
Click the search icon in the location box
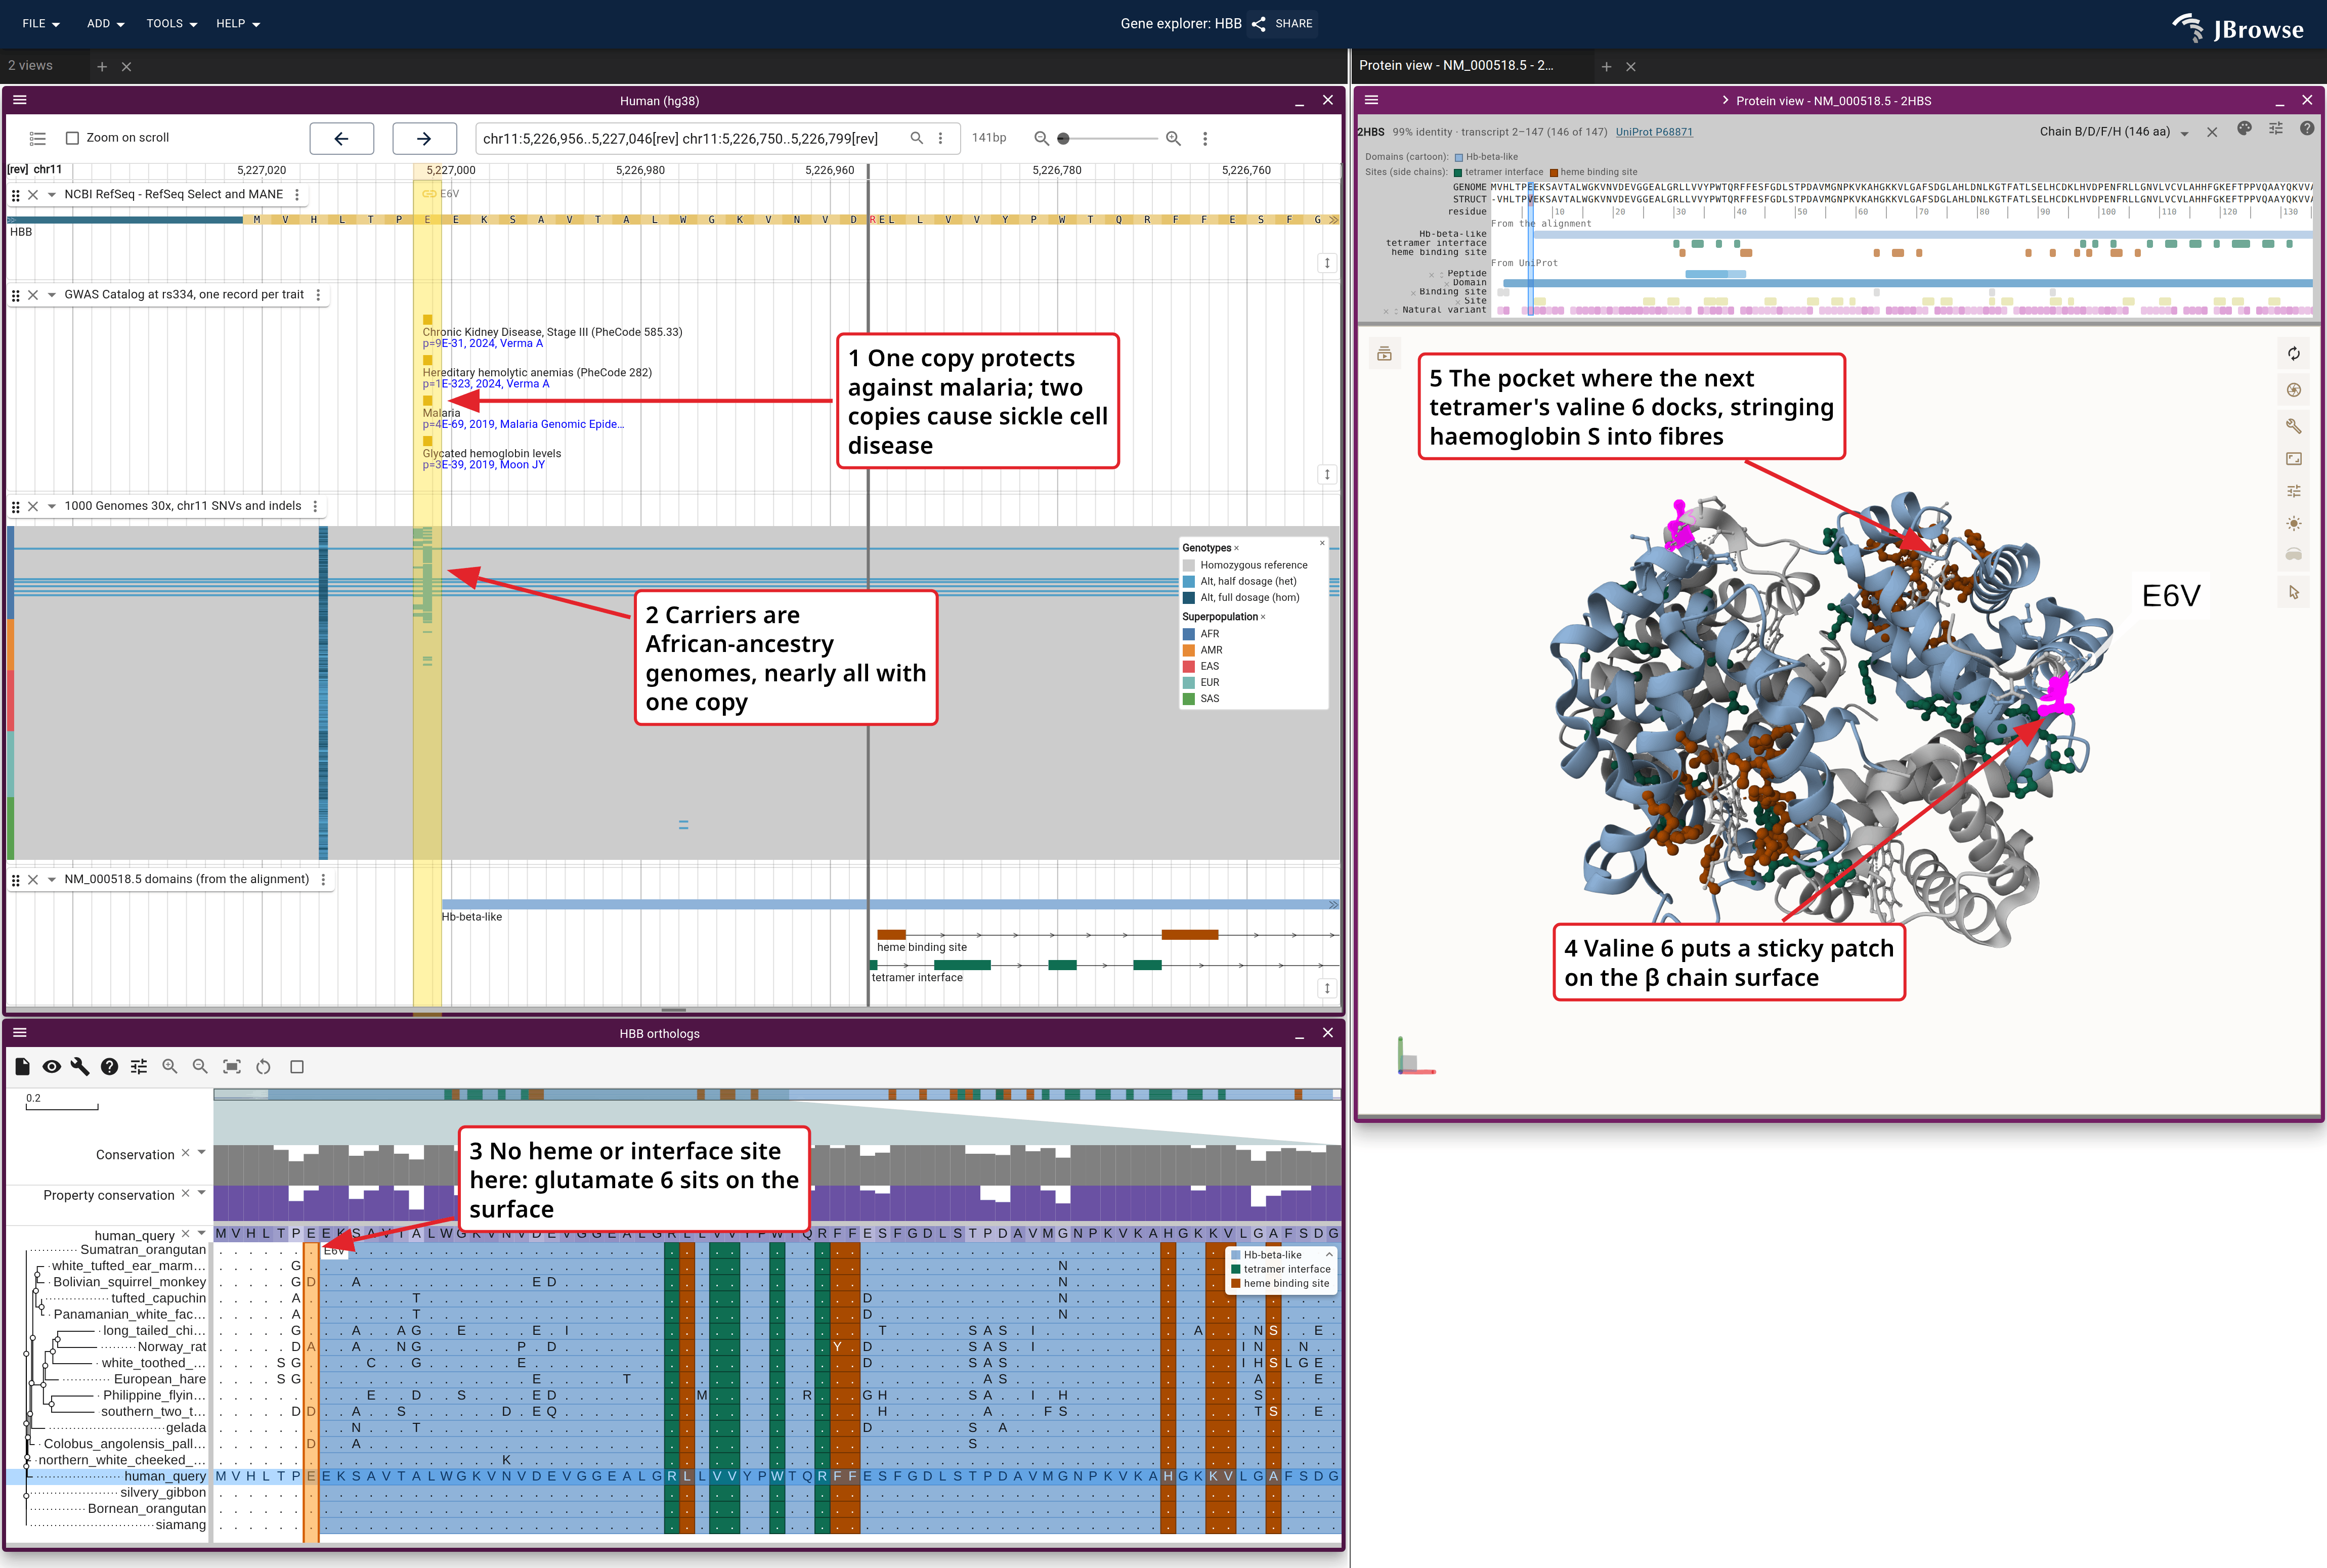click(x=916, y=138)
